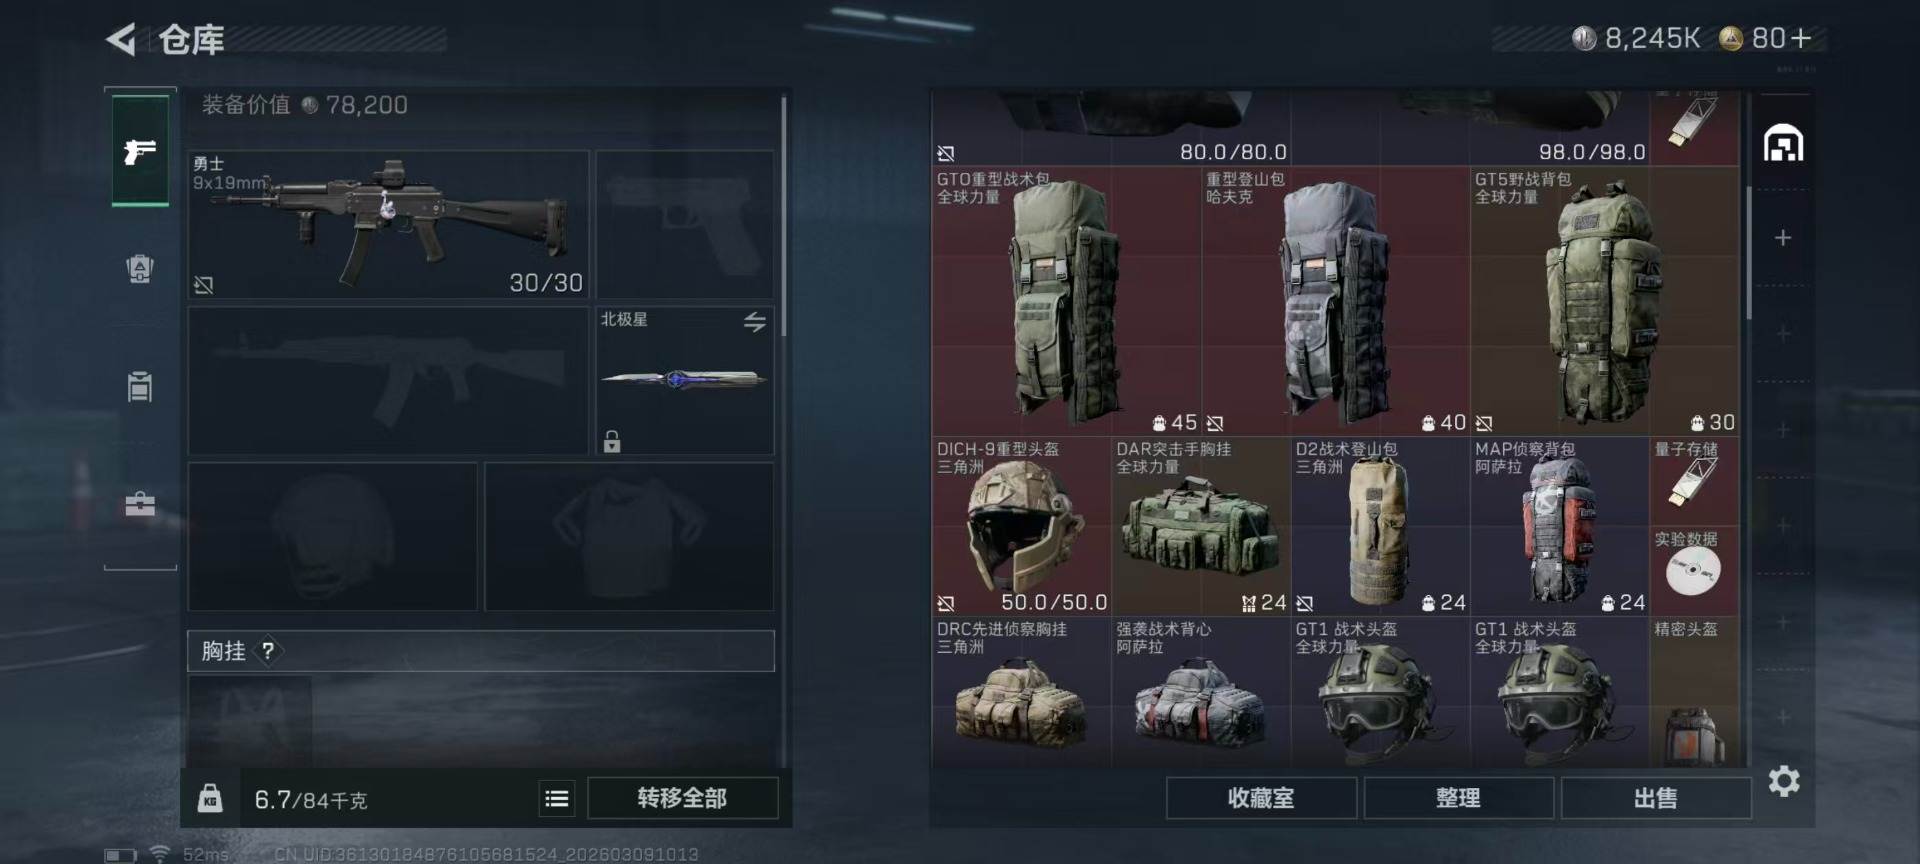Open warehouse settings gear icon
1920x864 pixels.
[x=1784, y=781]
